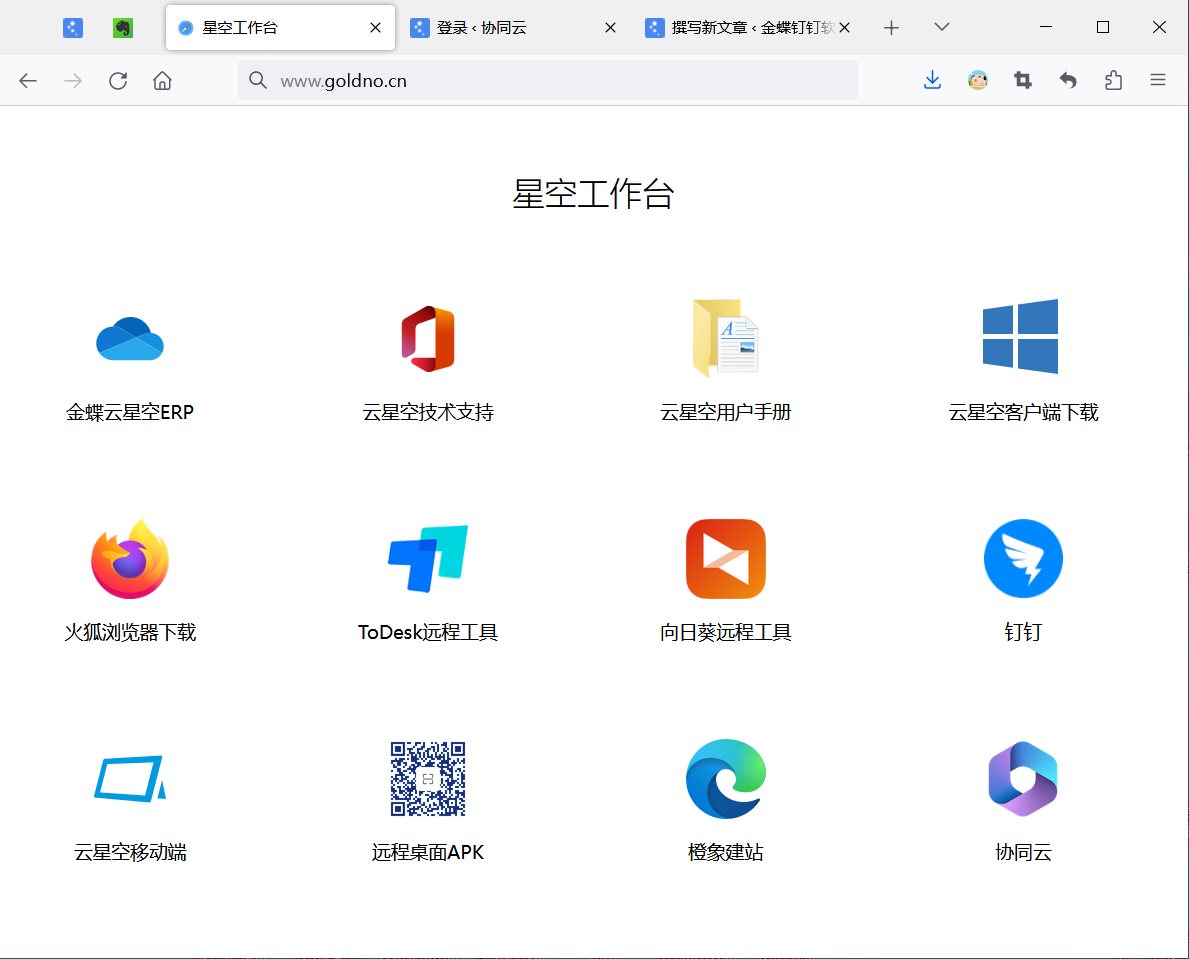Click the 金蝶云星空ERP text link
Screen dimensions: 1189x959
pos(130,412)
